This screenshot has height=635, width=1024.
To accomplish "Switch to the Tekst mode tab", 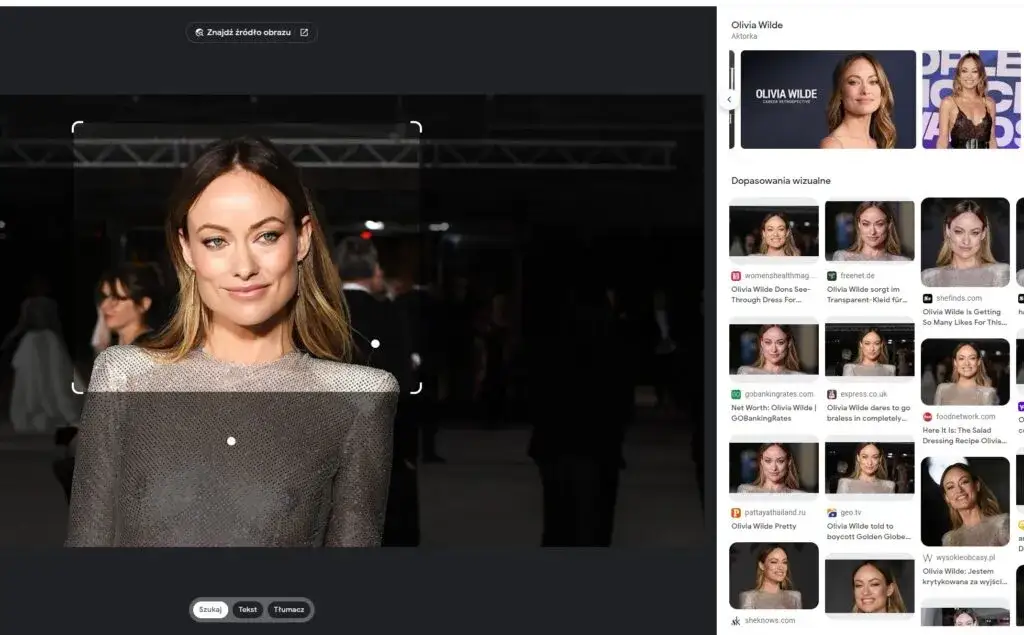I will click(x=247, y=609).
